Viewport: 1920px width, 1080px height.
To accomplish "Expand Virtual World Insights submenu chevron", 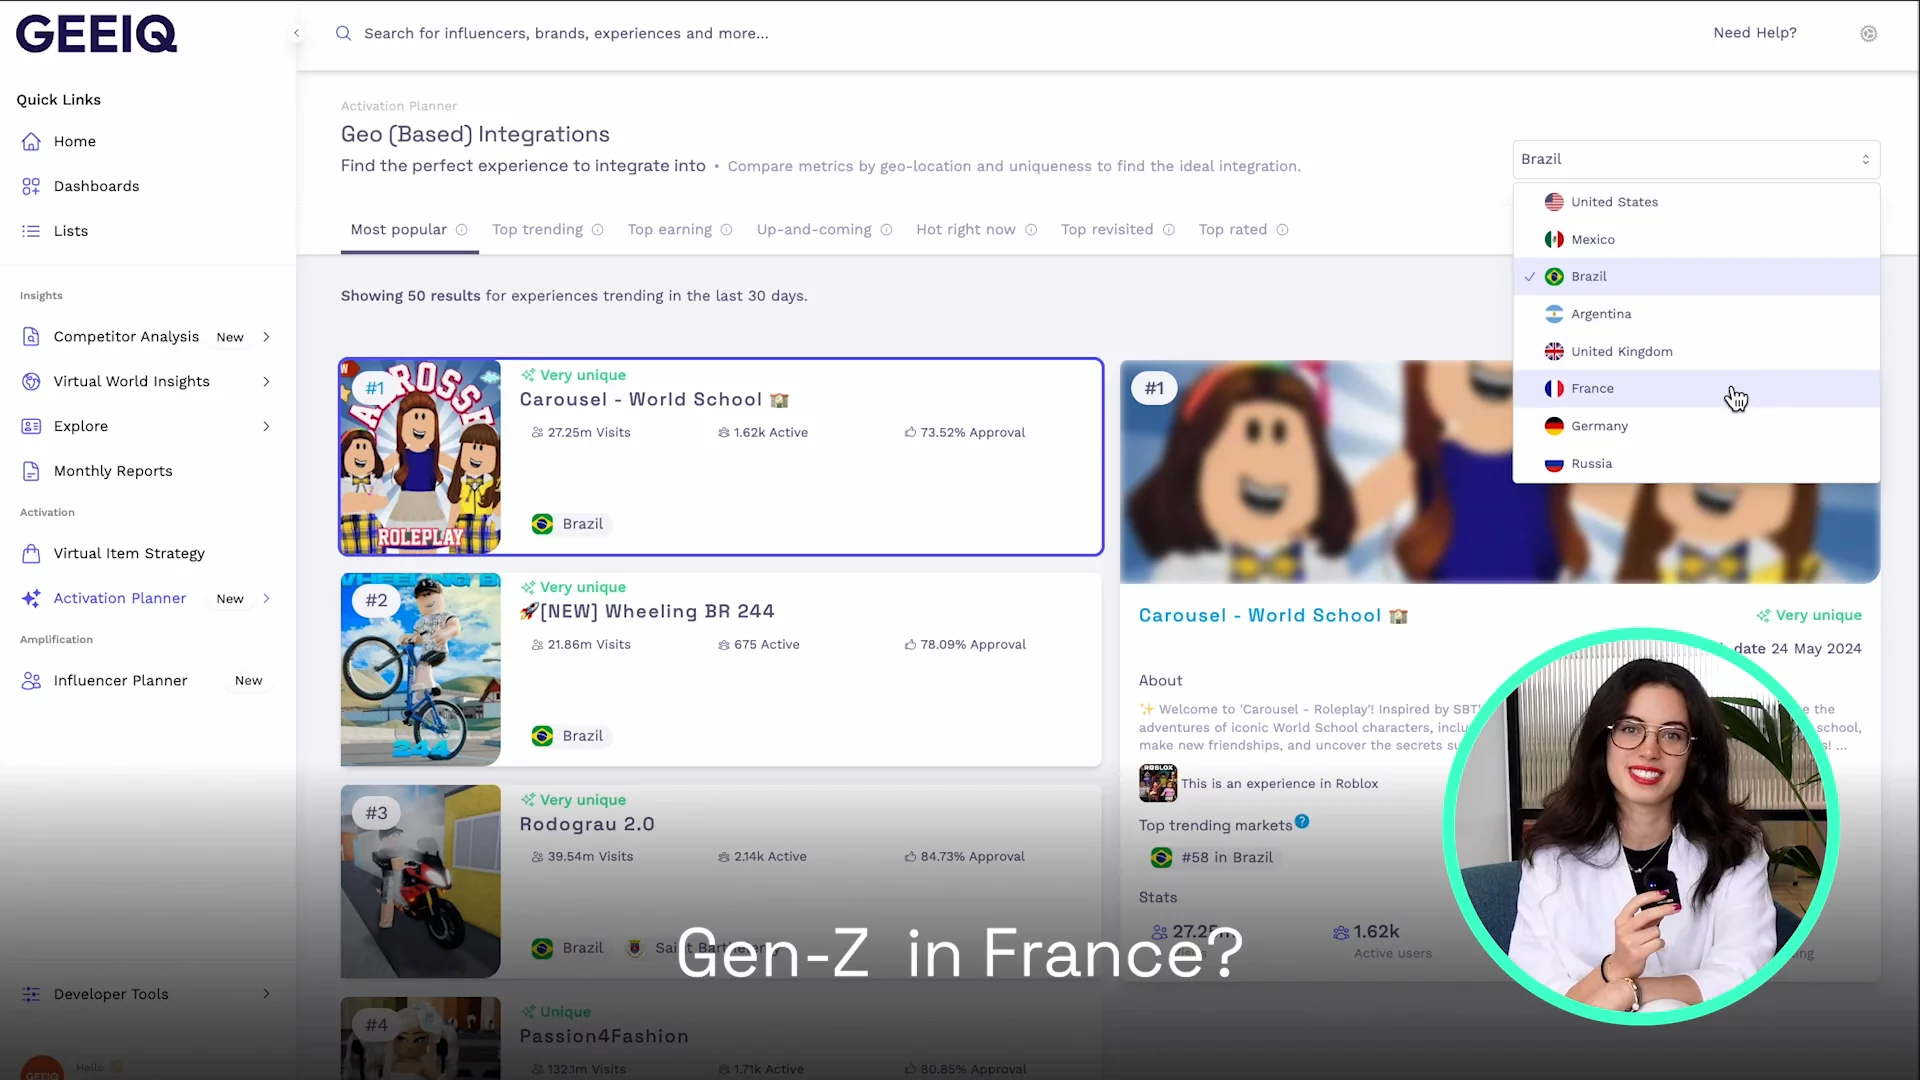I will pos(266,381).
